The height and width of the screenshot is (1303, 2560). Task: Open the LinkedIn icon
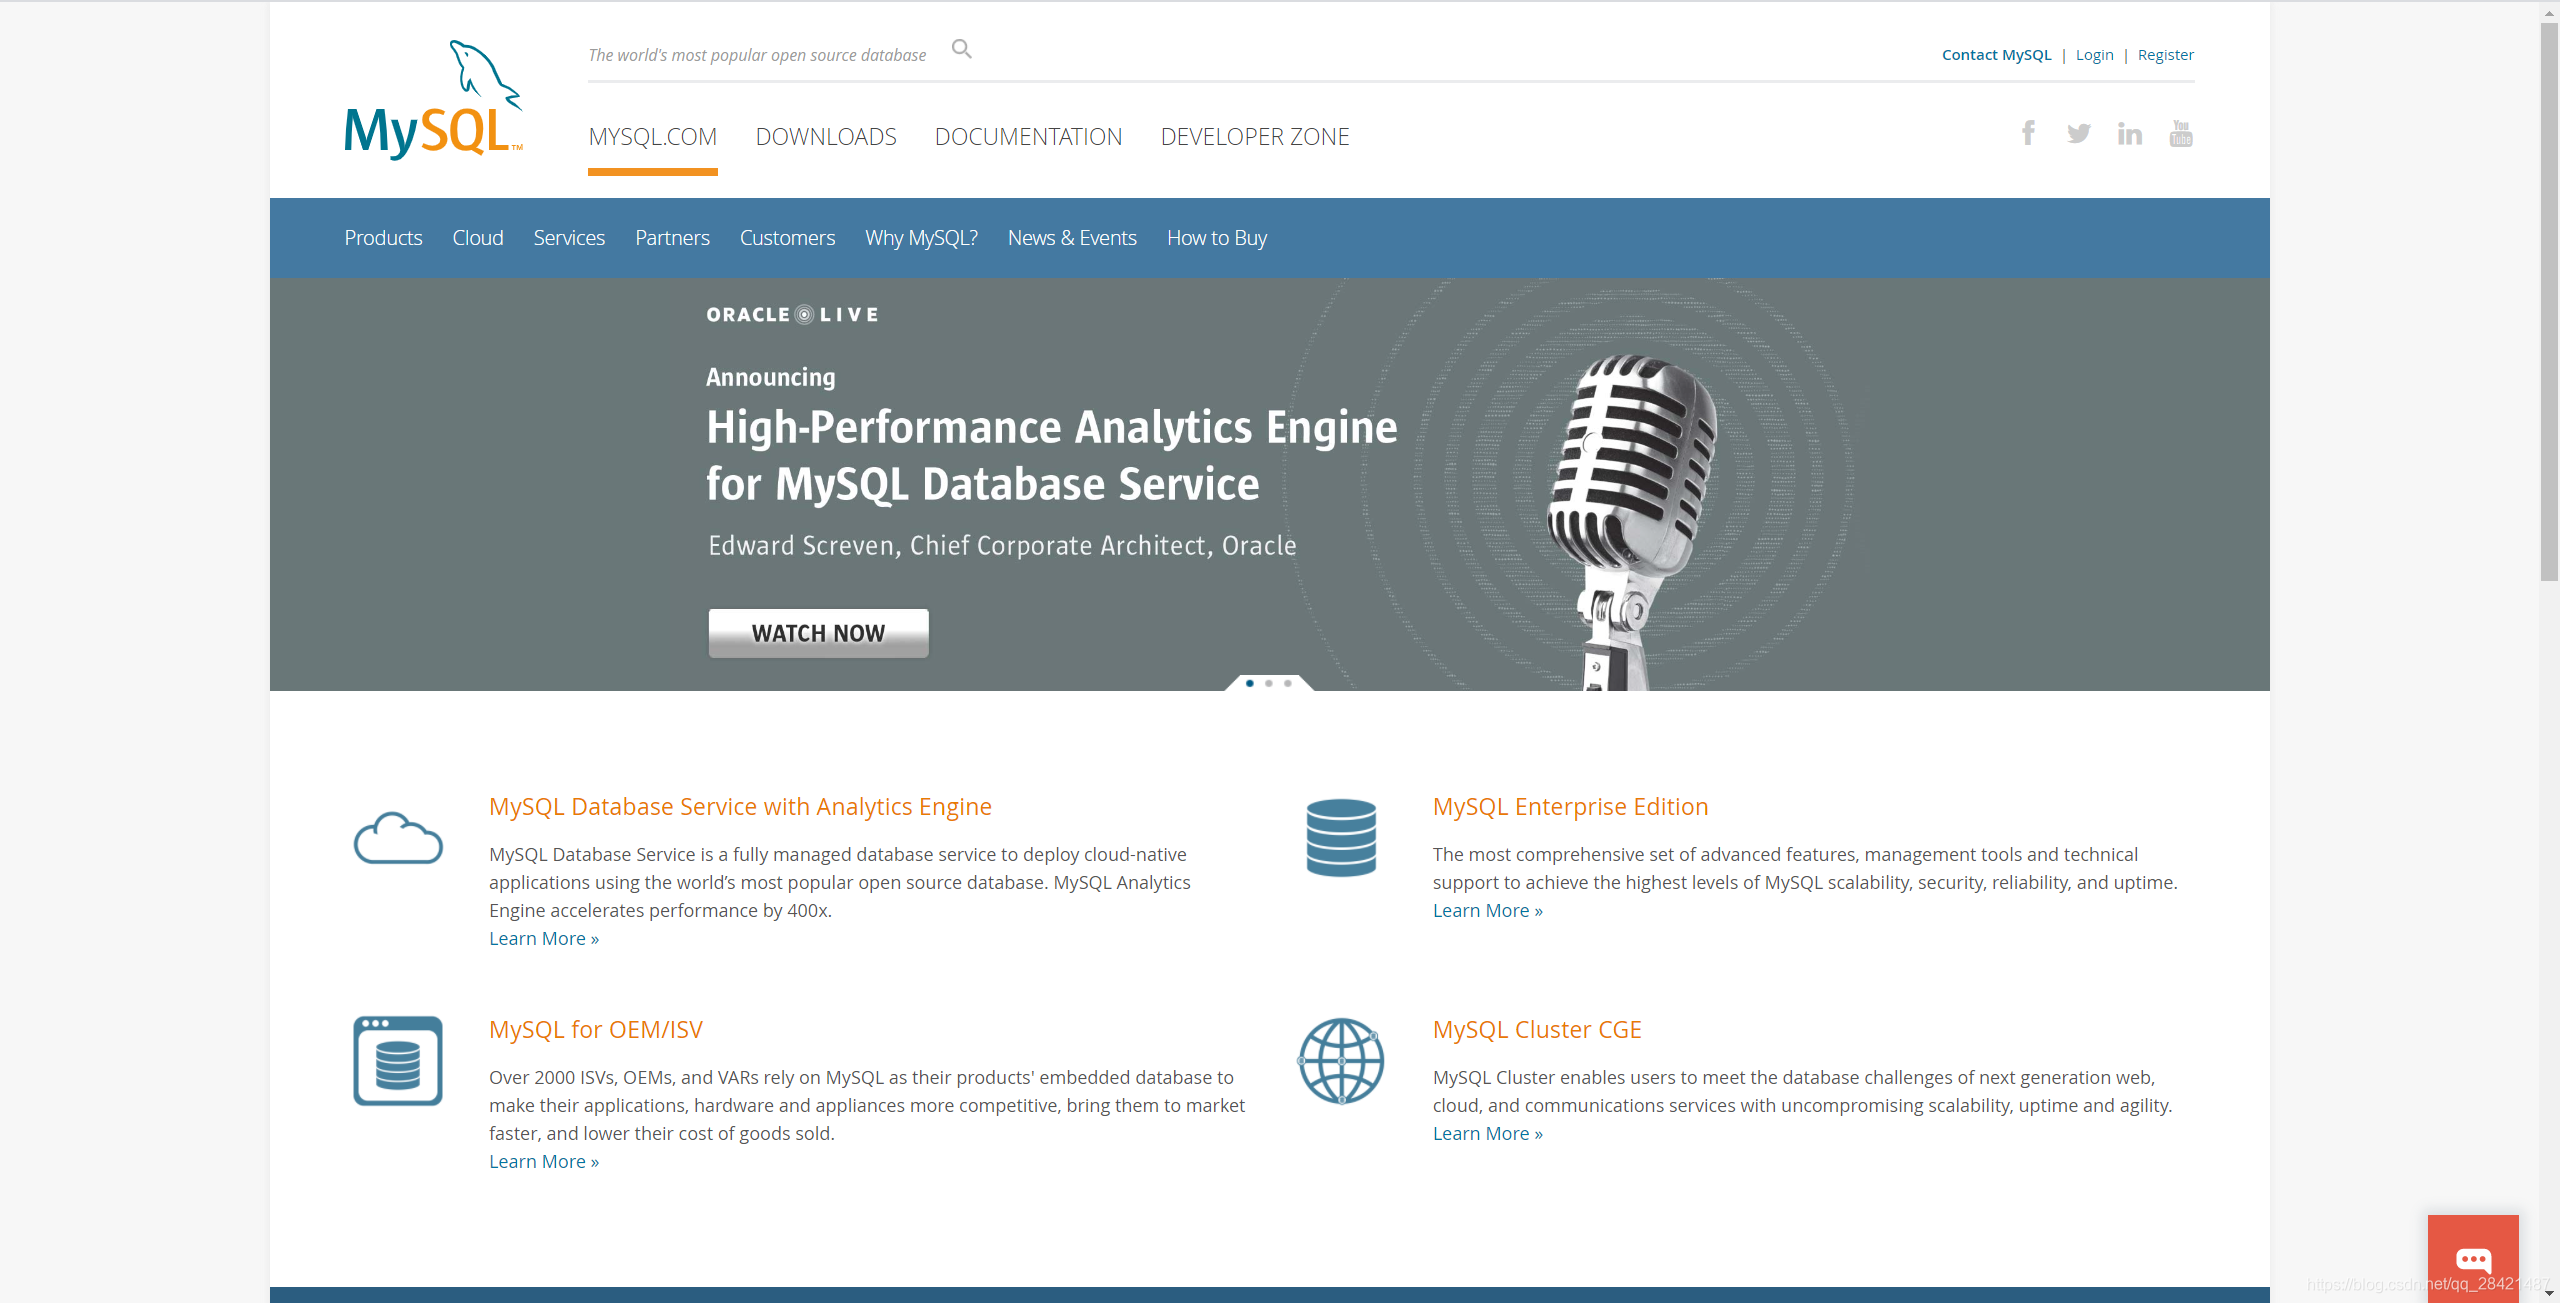tap(2129, 134)
